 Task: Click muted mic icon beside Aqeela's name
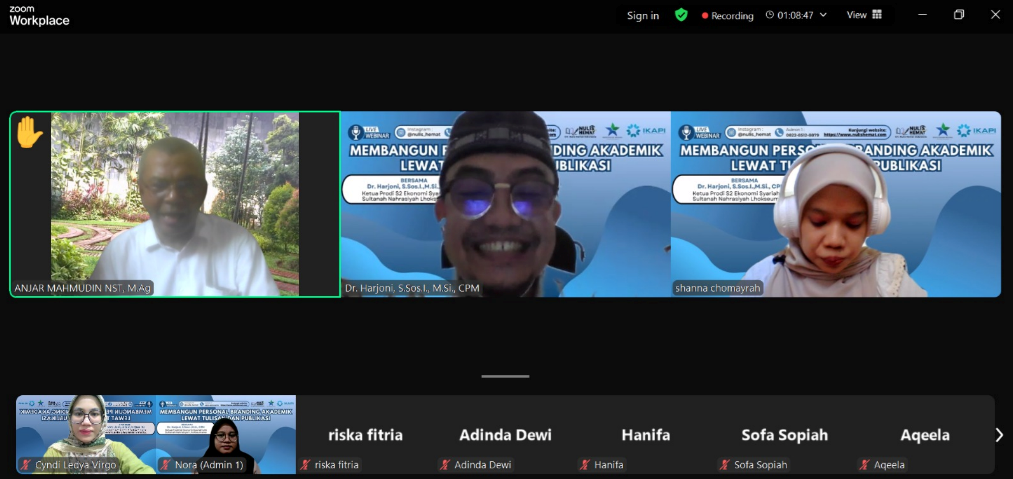(865, 465)
